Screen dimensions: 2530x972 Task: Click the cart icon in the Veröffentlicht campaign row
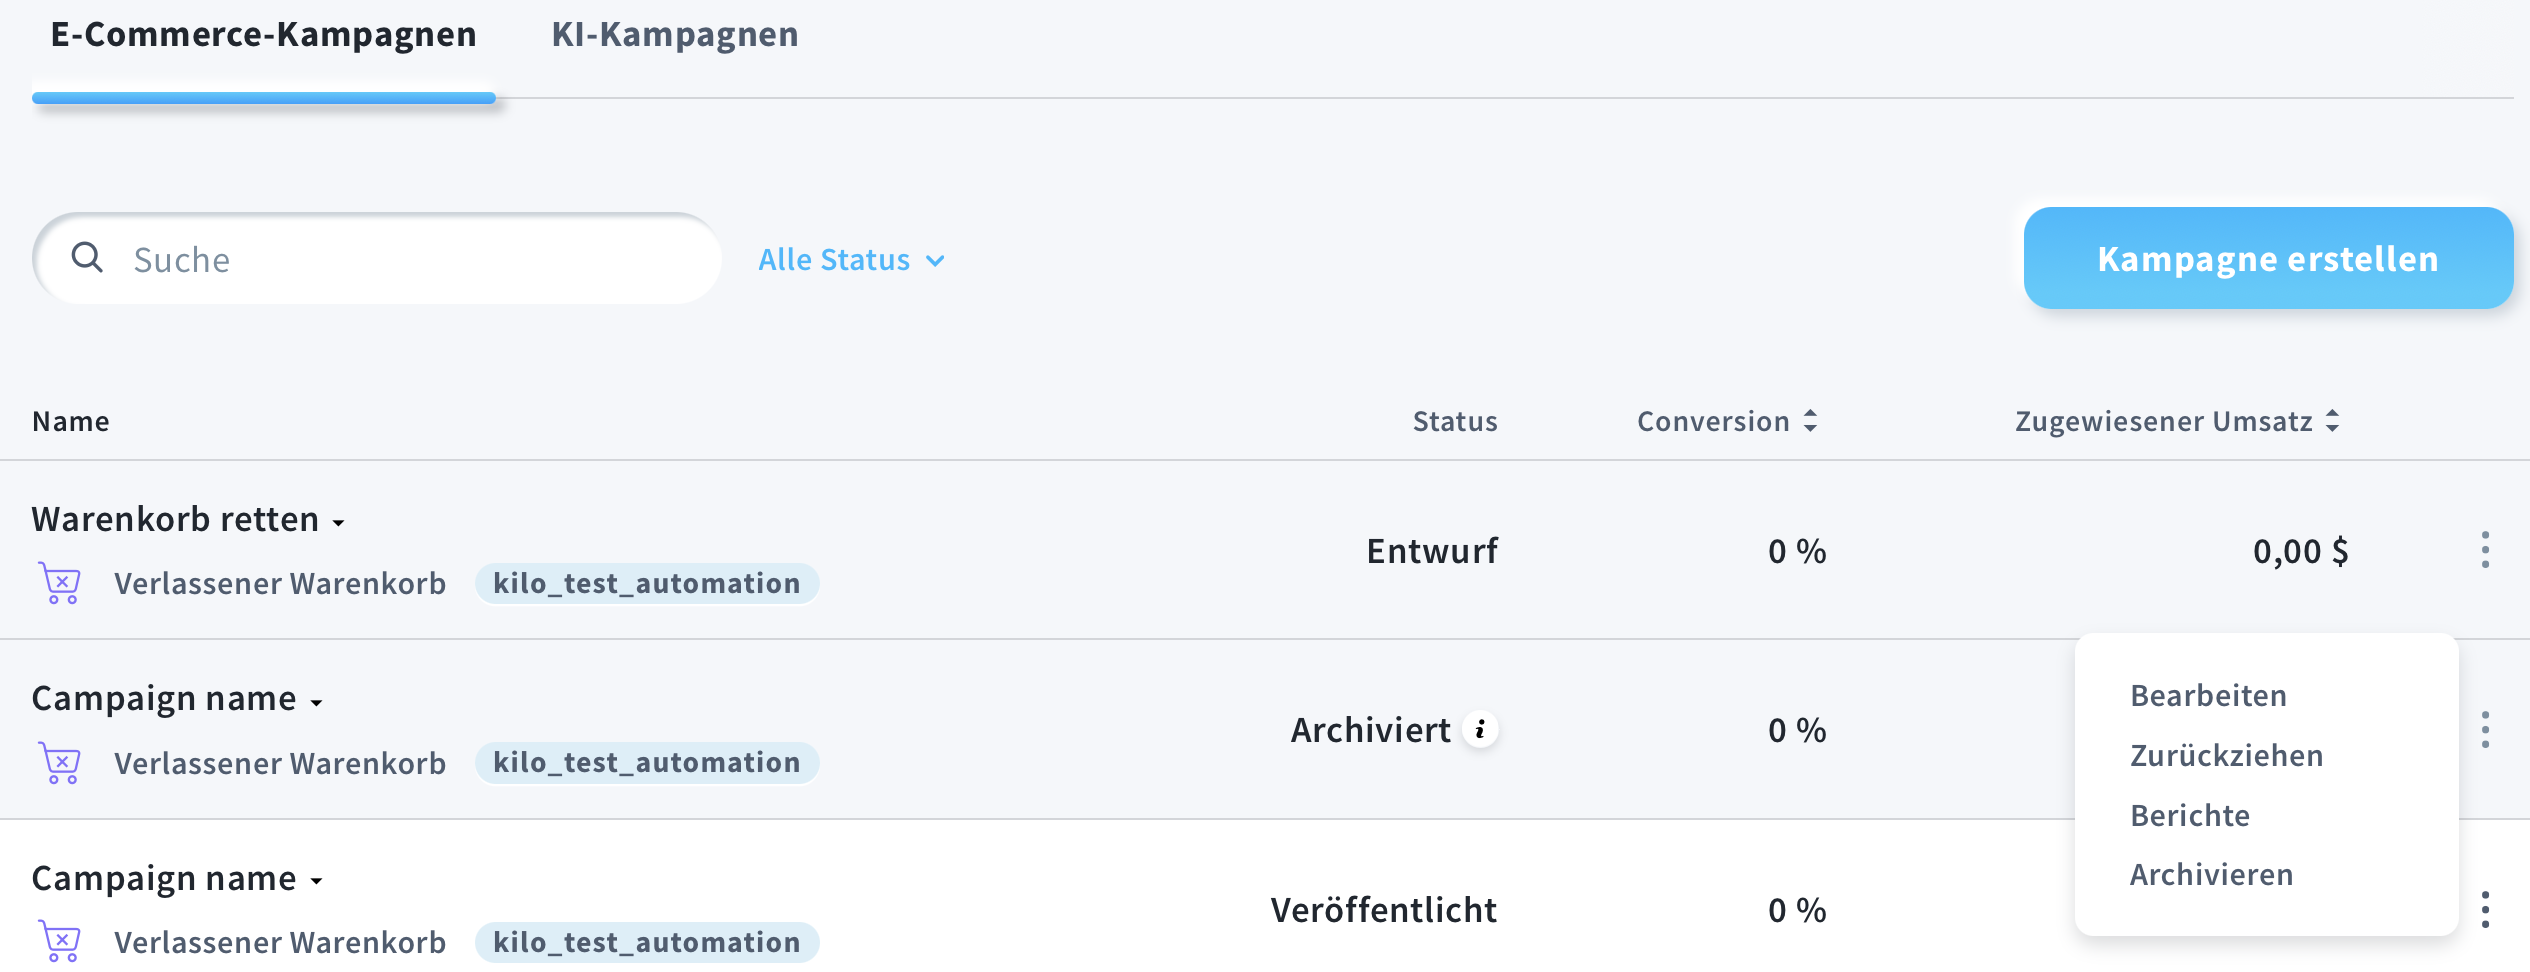[60, 942]
